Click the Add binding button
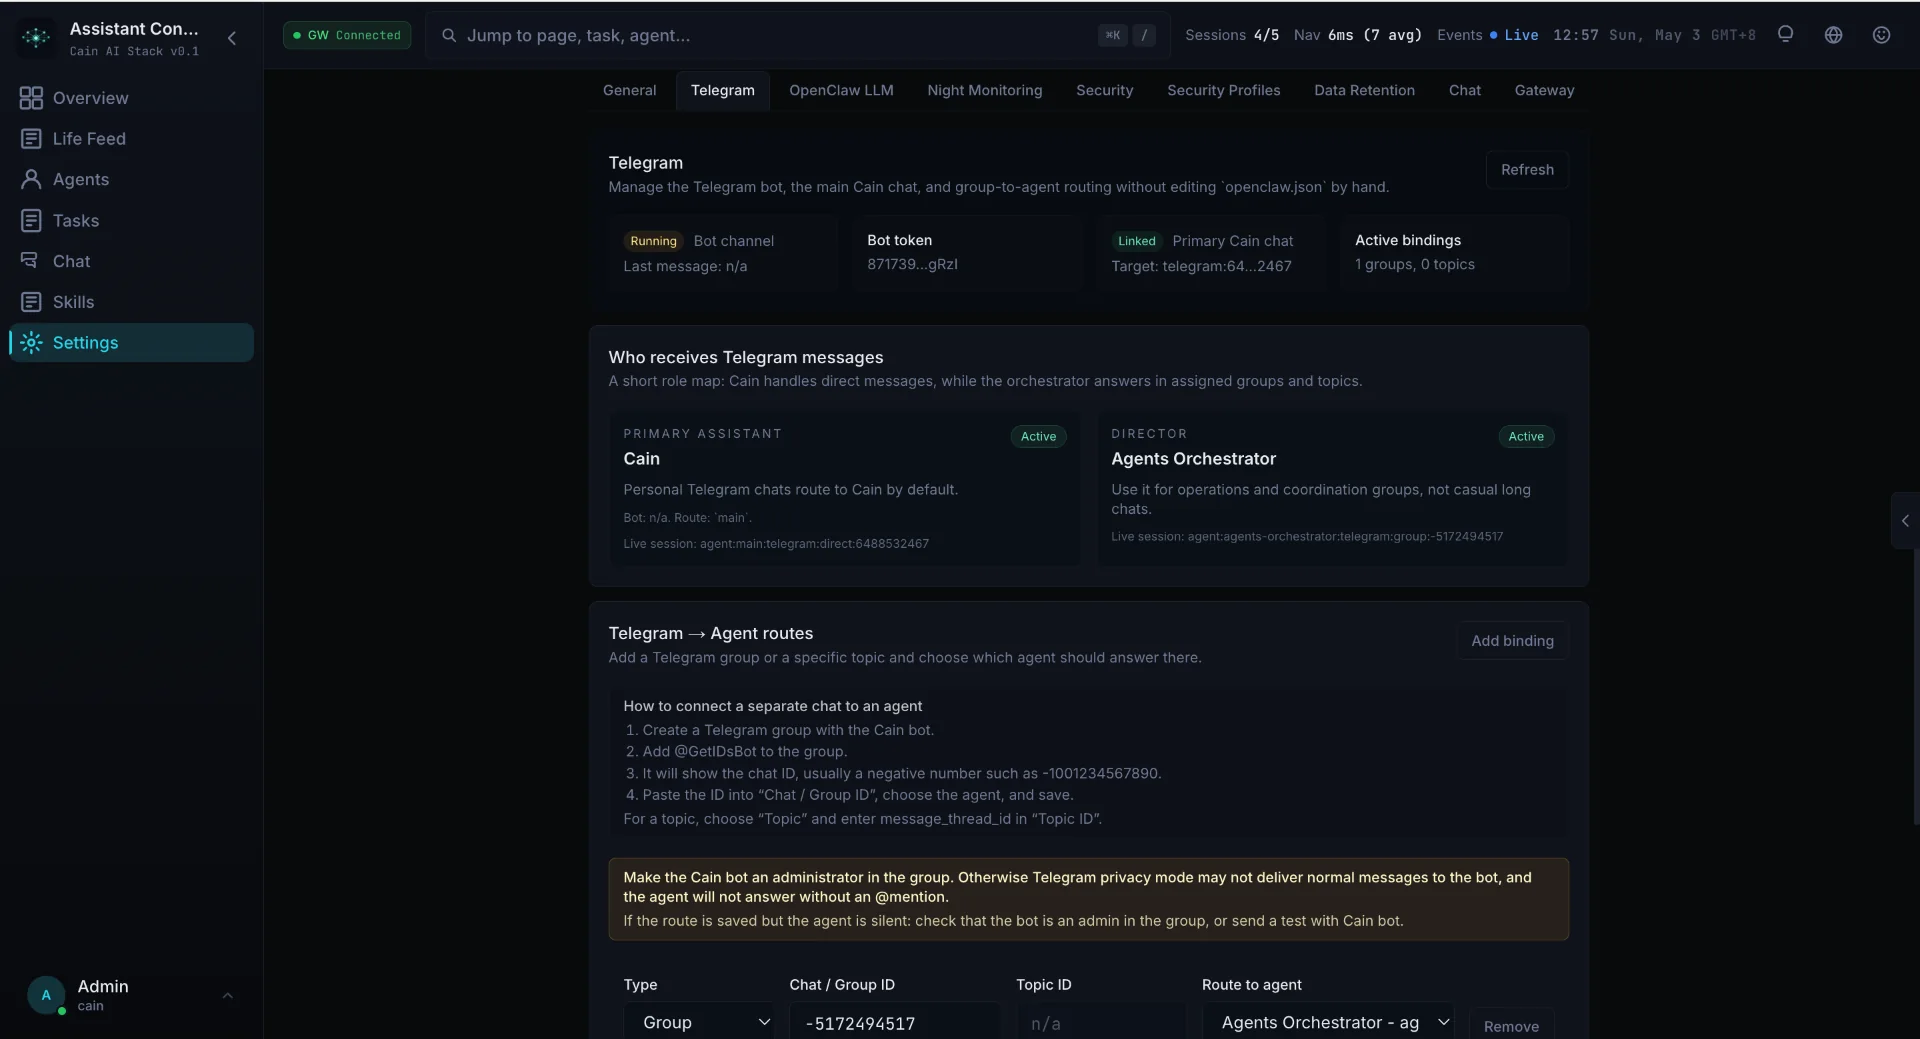The width and height of the screenshot is (1920, 1039). [1512, 641]
